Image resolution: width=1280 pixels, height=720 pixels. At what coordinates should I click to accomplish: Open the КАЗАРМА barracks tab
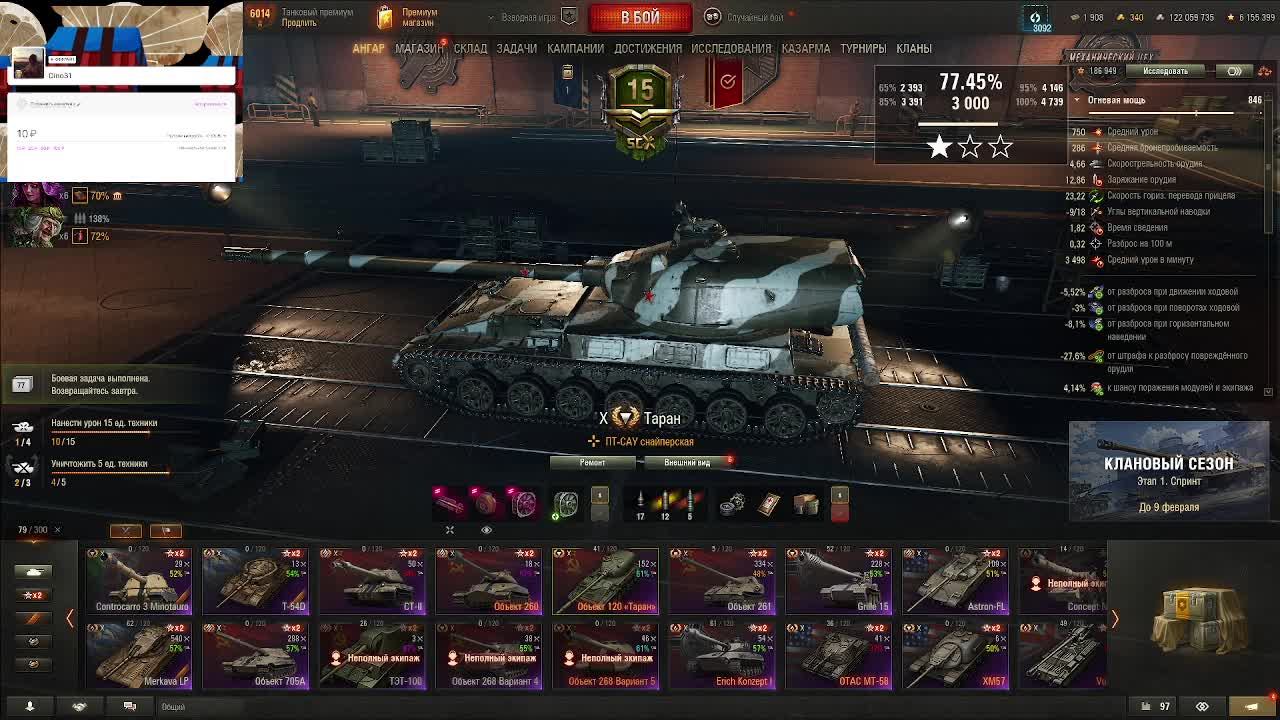[x=806, y=48]
